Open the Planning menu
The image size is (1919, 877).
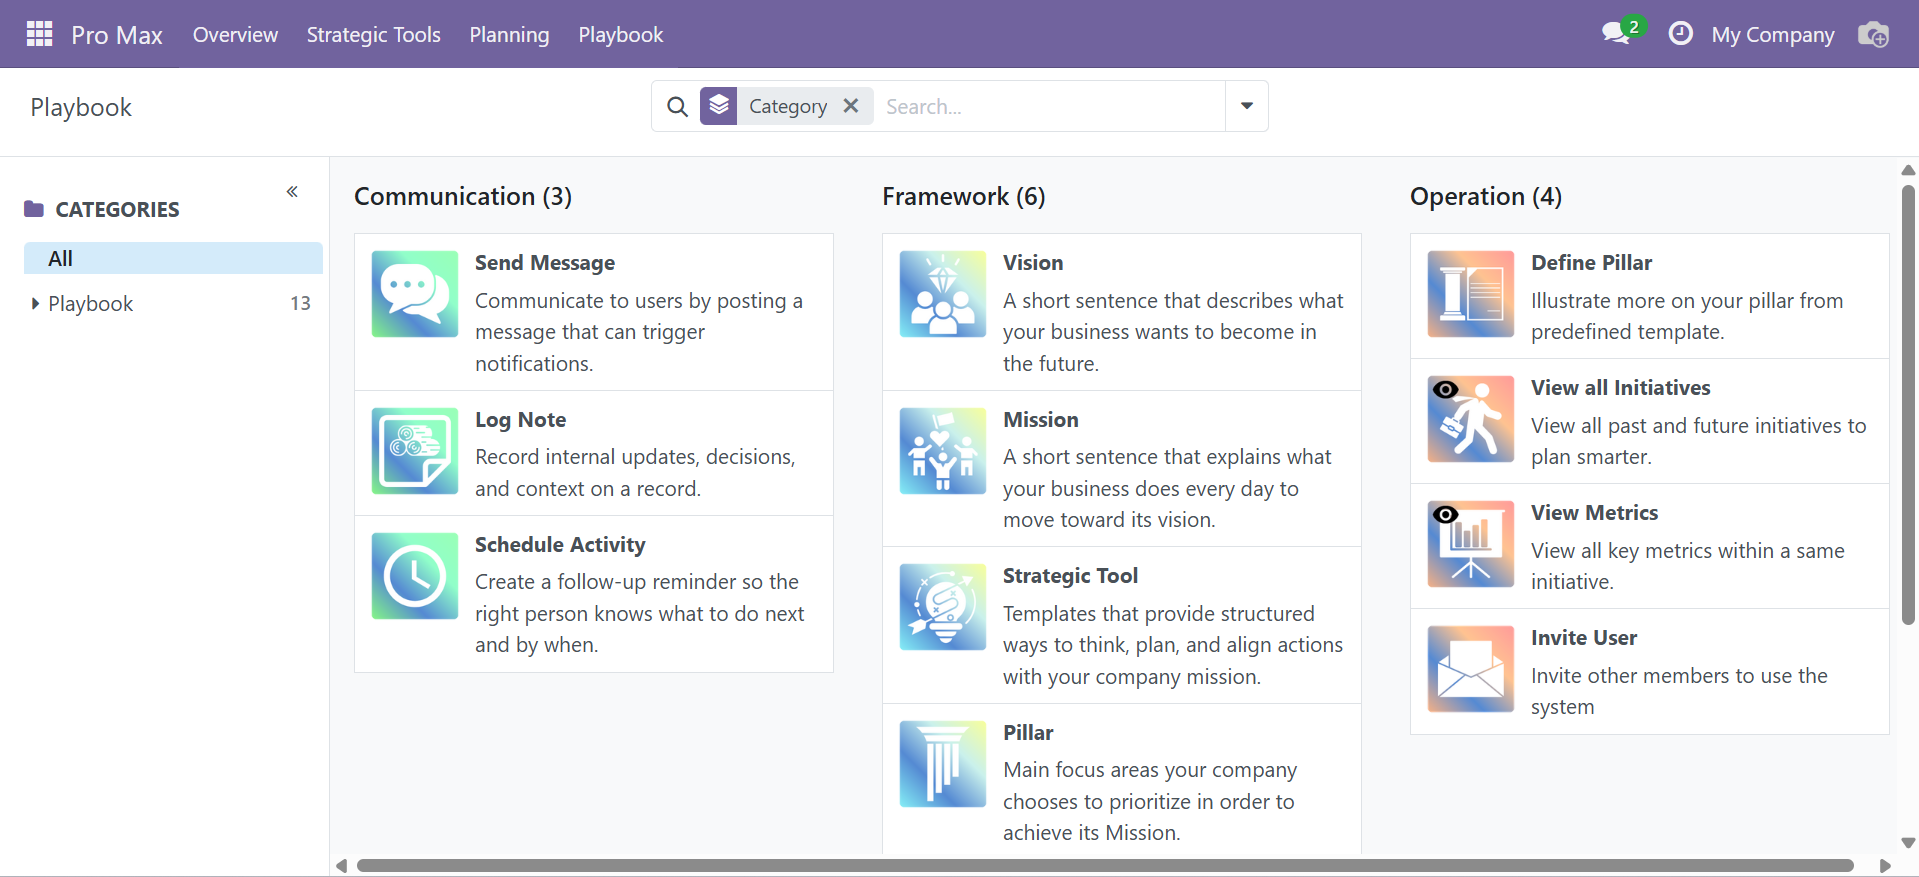click(509, 35)
